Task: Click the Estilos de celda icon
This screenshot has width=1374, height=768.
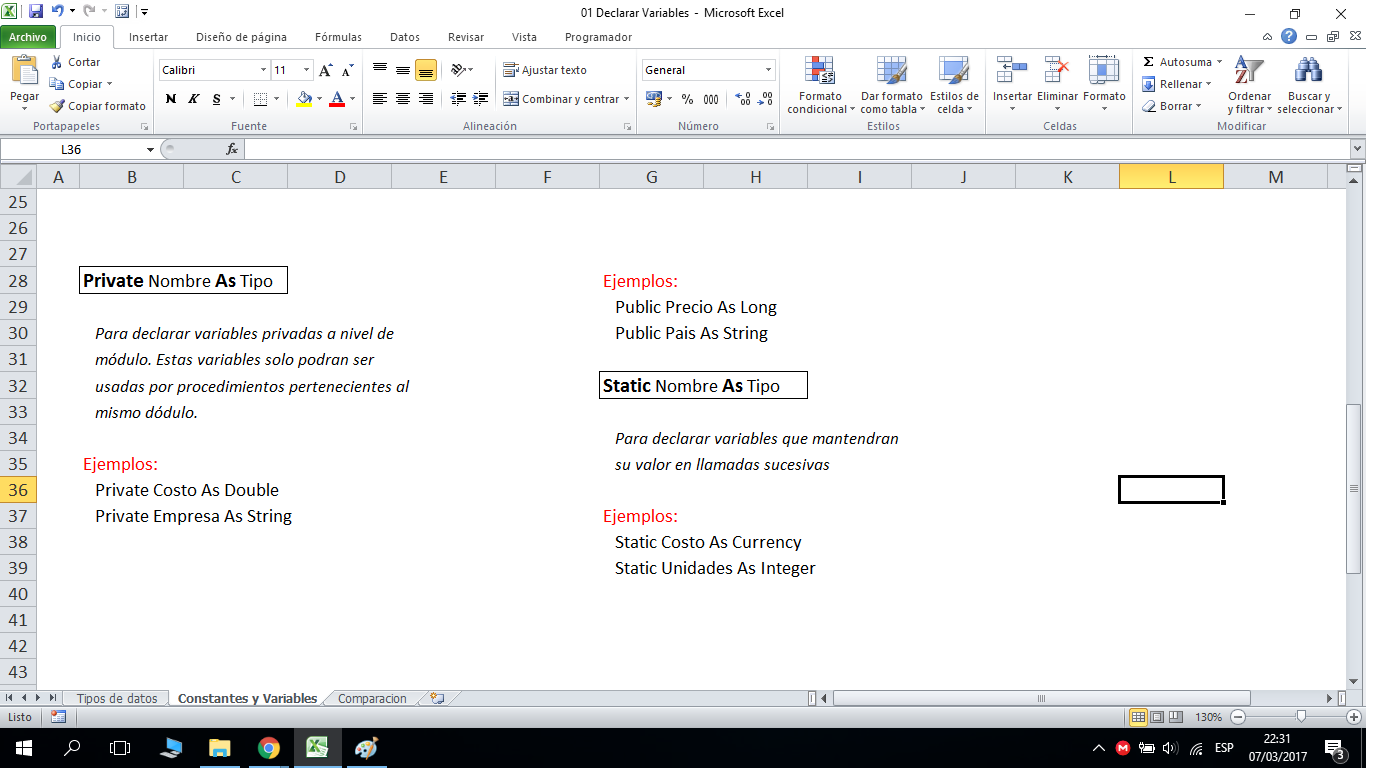Action: (x=954, y=85)
